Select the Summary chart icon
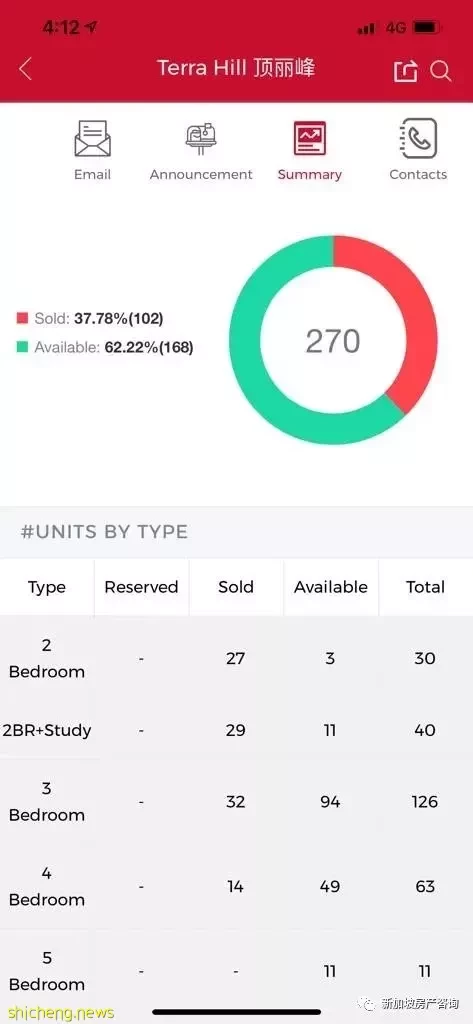 point(310,138)
